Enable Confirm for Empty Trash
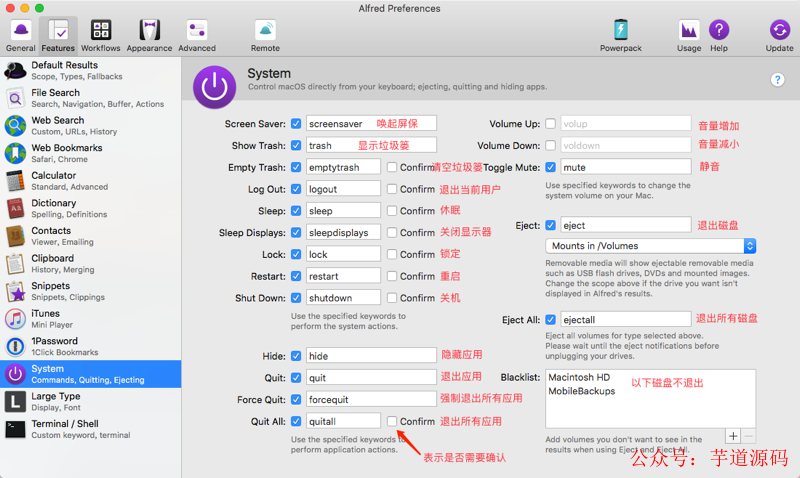Viewport: 800px width, 478px height. 392,167
